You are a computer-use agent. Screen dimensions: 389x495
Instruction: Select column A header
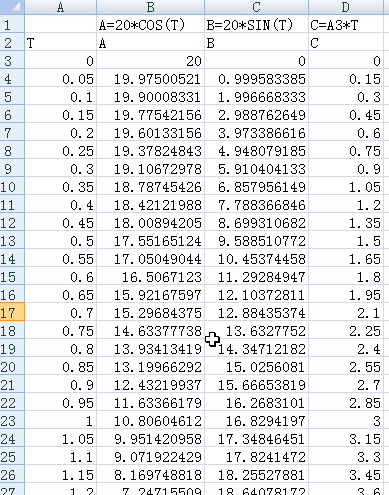[60, 7]
